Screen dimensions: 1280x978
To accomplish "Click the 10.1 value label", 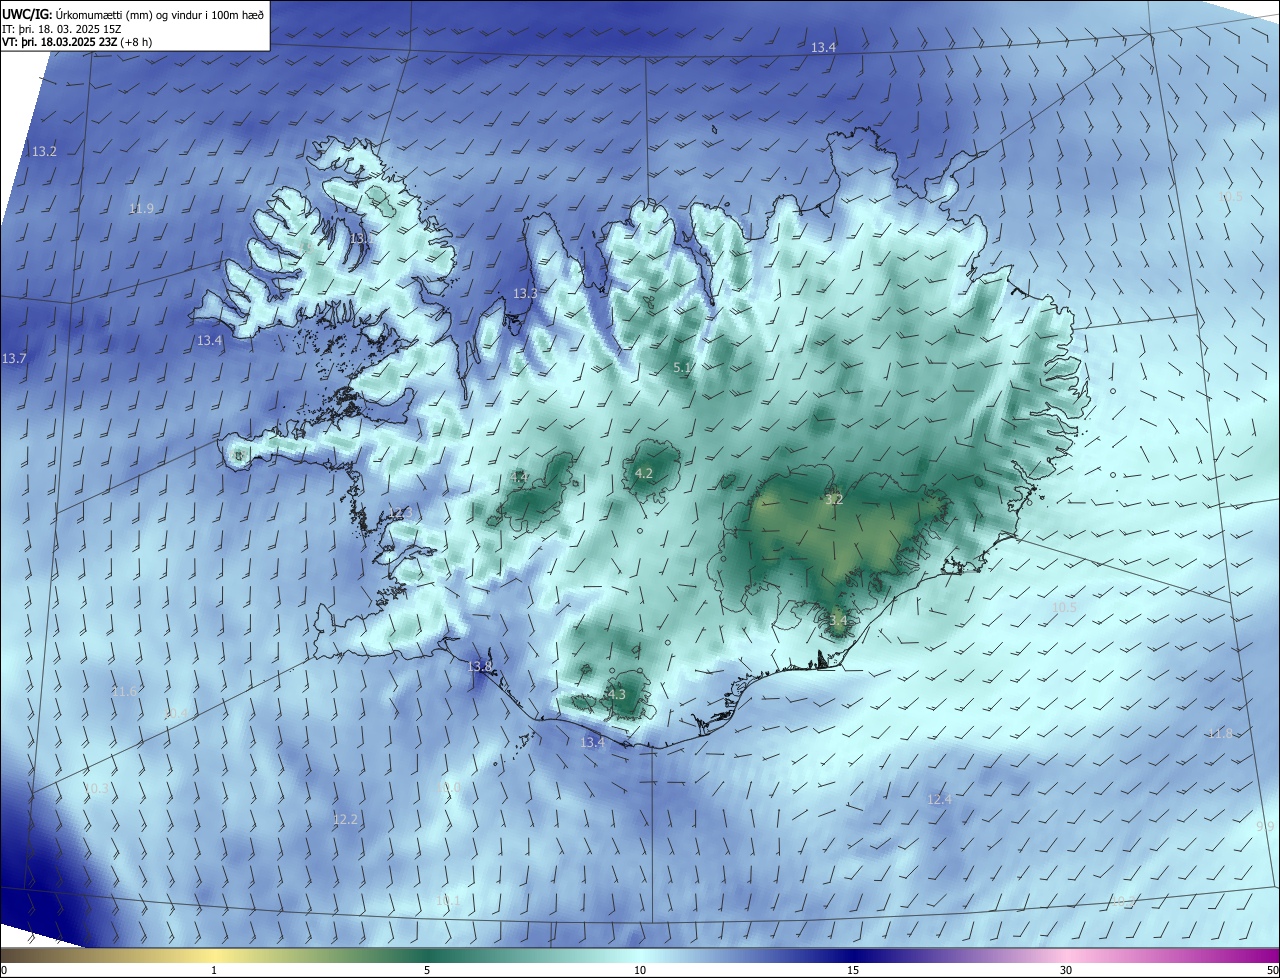I will (449, 901).
